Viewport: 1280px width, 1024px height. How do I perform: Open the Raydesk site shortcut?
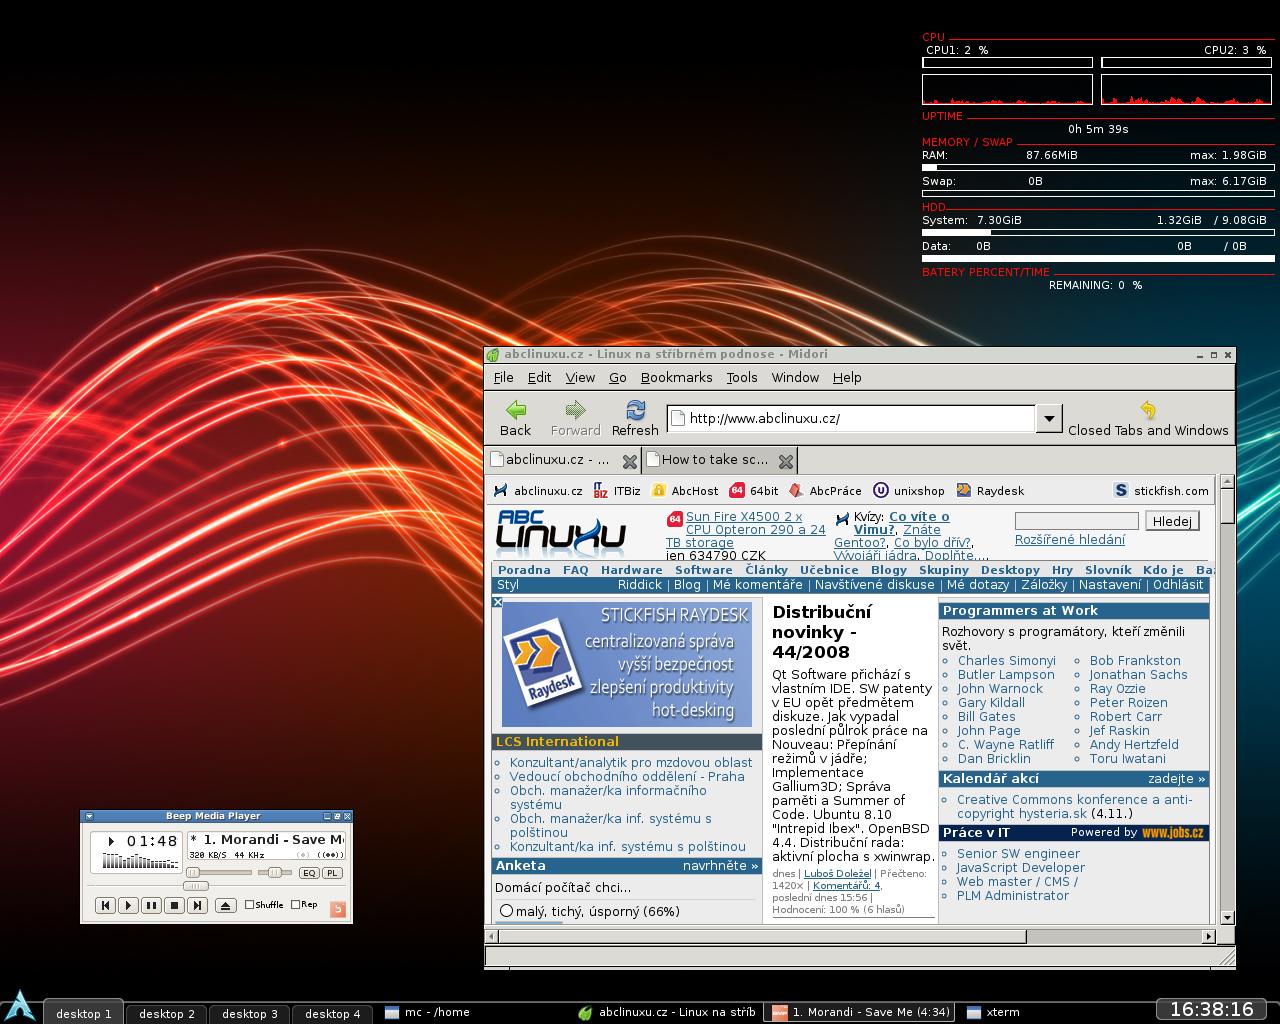click(x=990, y=491)
